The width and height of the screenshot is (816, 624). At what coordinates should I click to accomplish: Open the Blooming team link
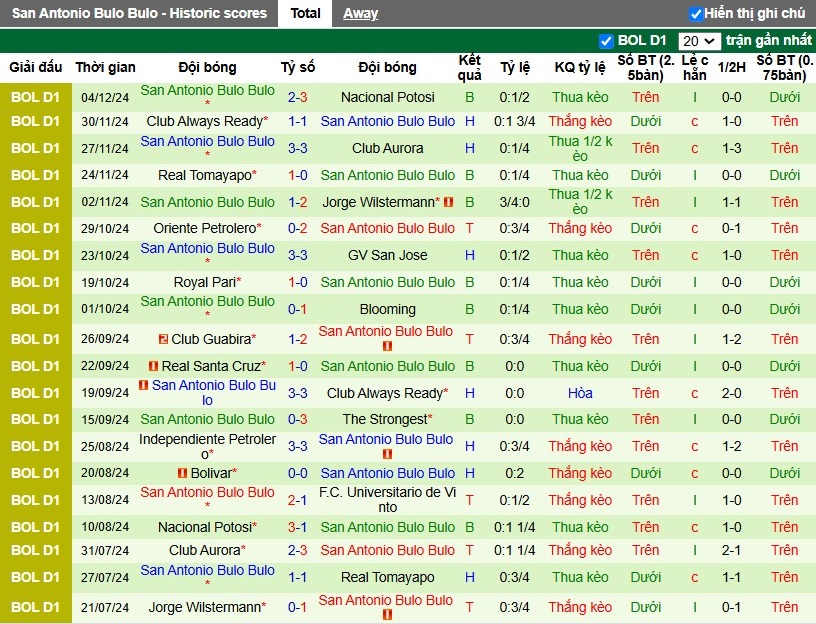[x=388, y=310]
